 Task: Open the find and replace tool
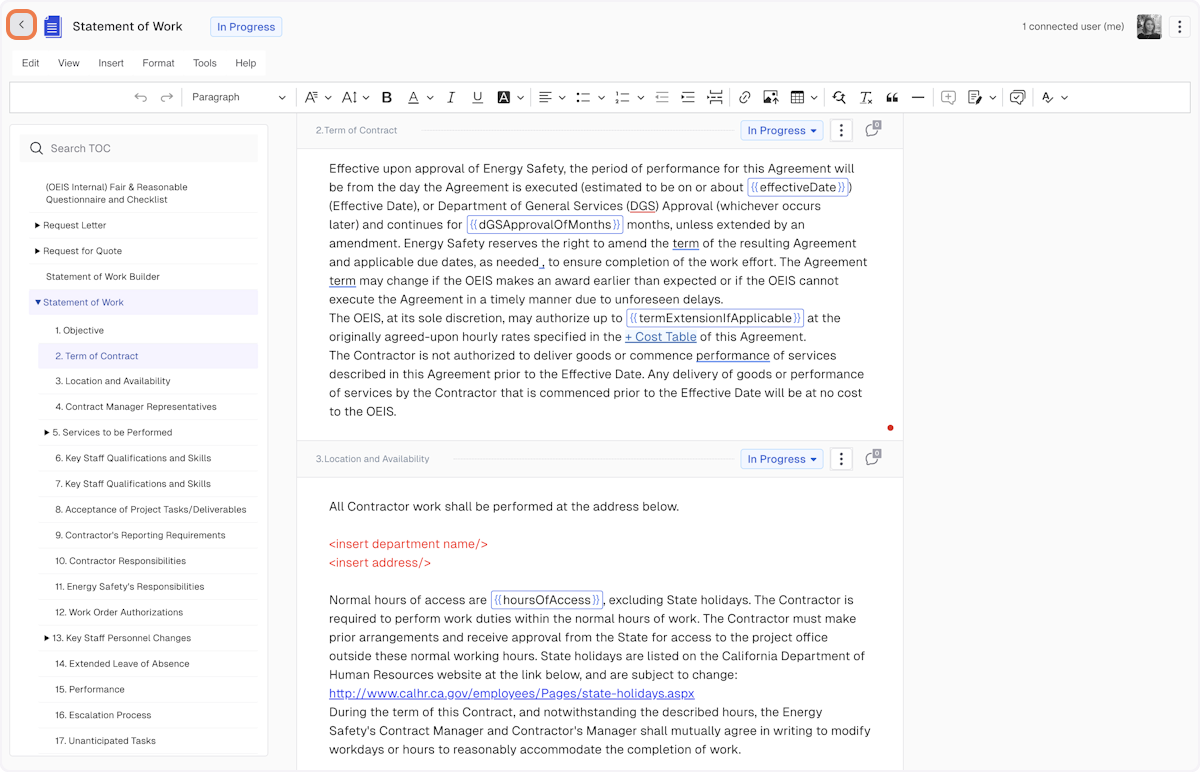[839, 97]
